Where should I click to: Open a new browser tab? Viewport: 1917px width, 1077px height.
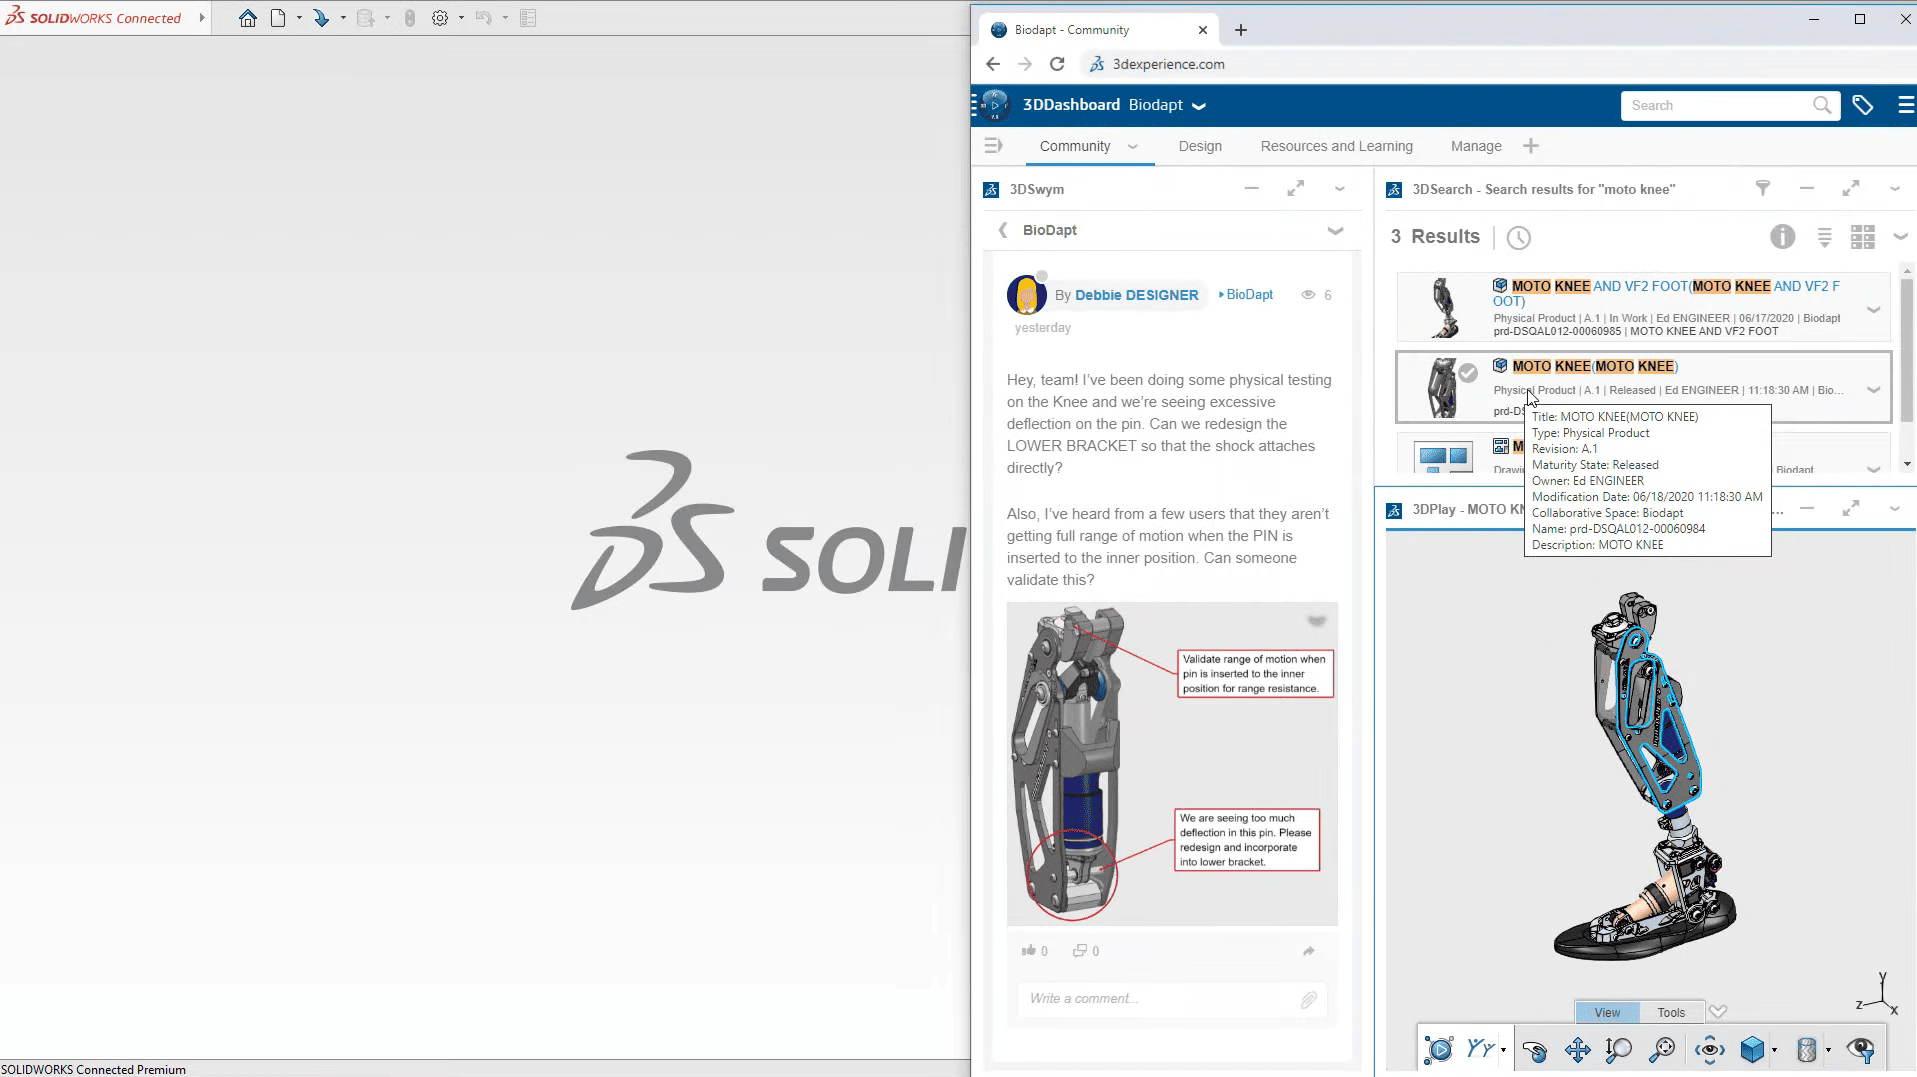(1241, 30)
